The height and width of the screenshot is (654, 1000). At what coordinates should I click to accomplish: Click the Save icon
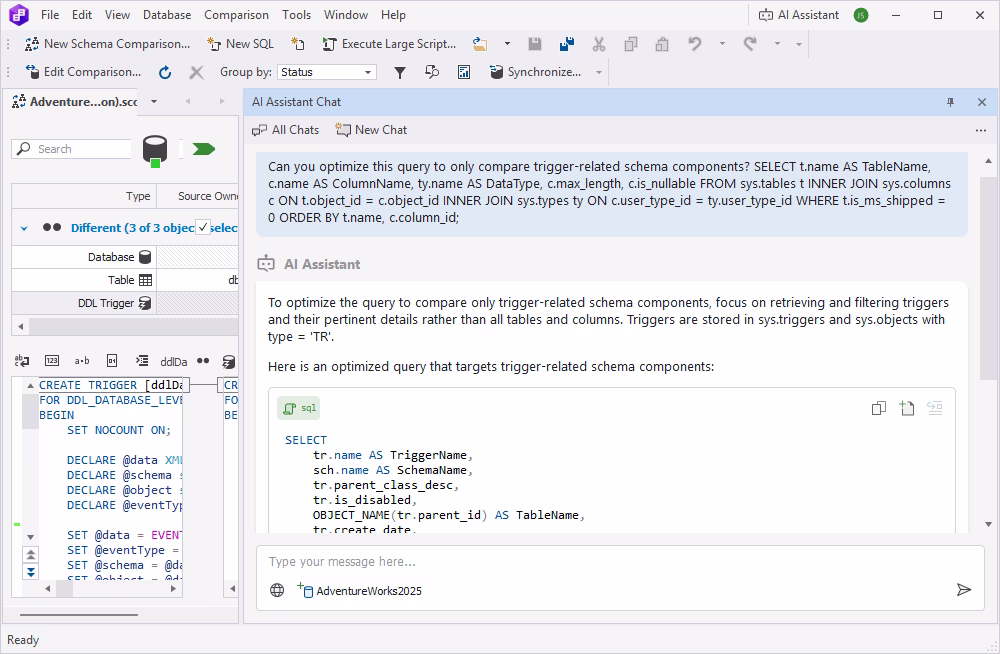[x=534, y=44]
